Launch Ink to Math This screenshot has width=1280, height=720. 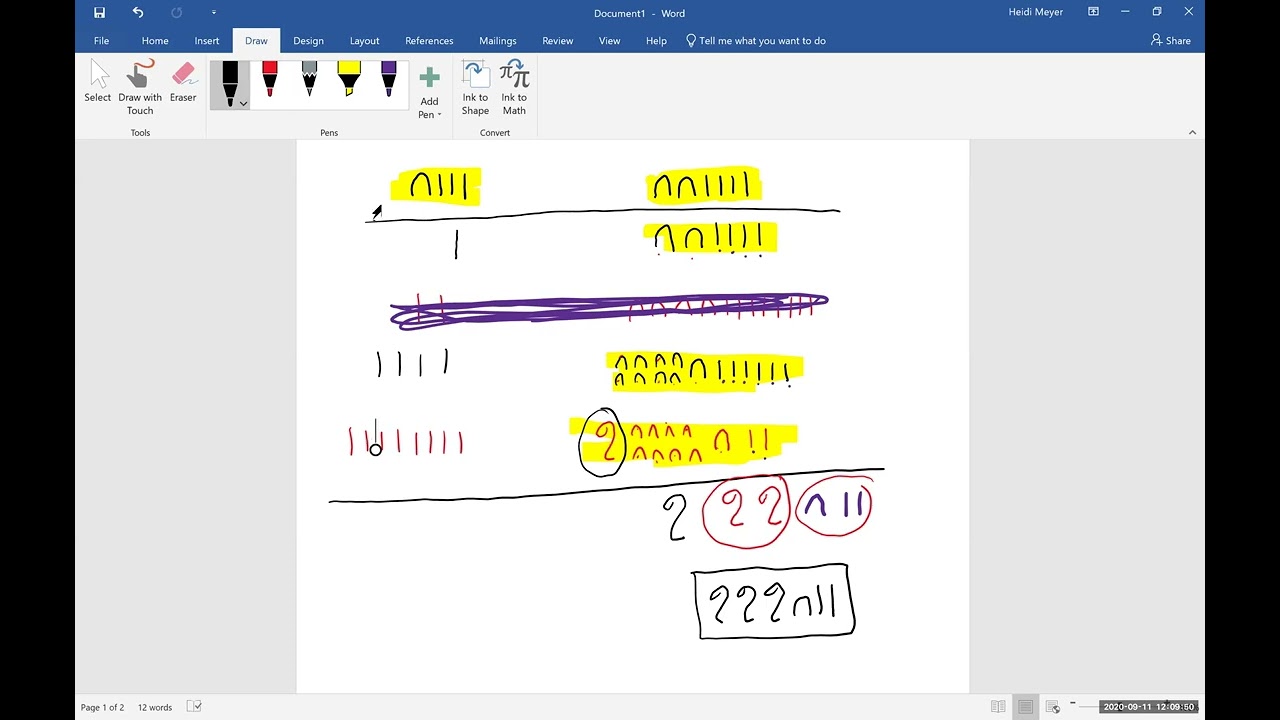point(514,88)
